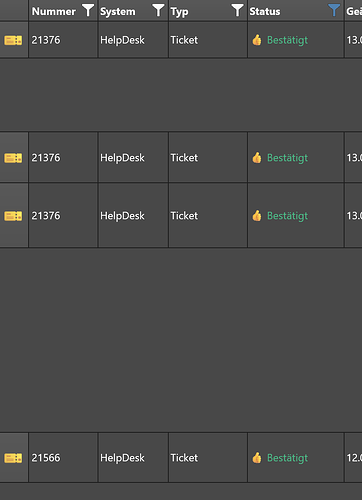Click thumbs-up status icon in row 21566
This screenshot has width=362, height=500.
coord(257,458)
